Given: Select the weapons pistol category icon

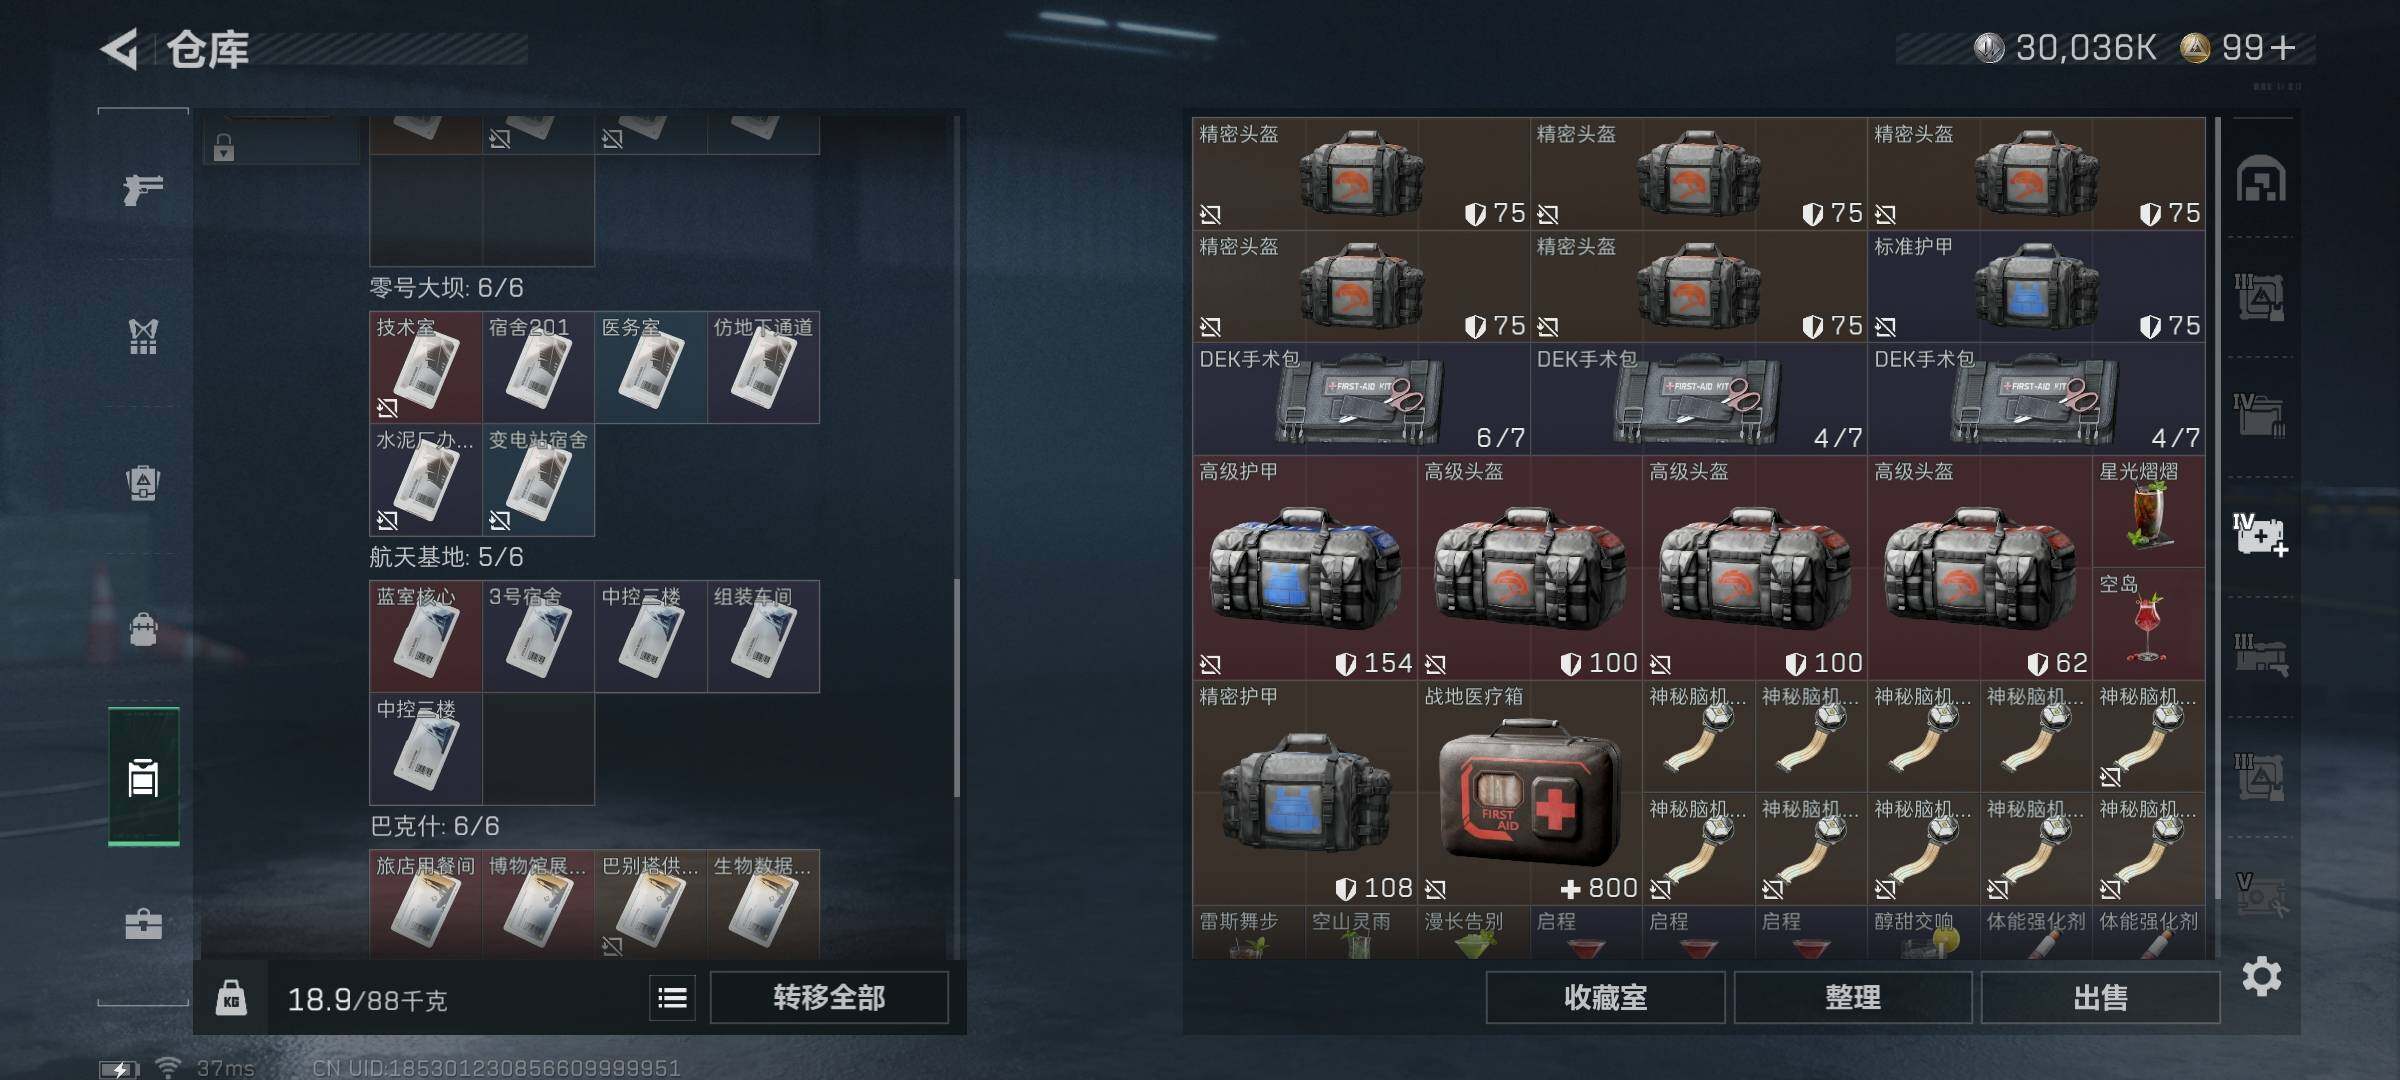Looking at the screenshot, I should [143, 189].
